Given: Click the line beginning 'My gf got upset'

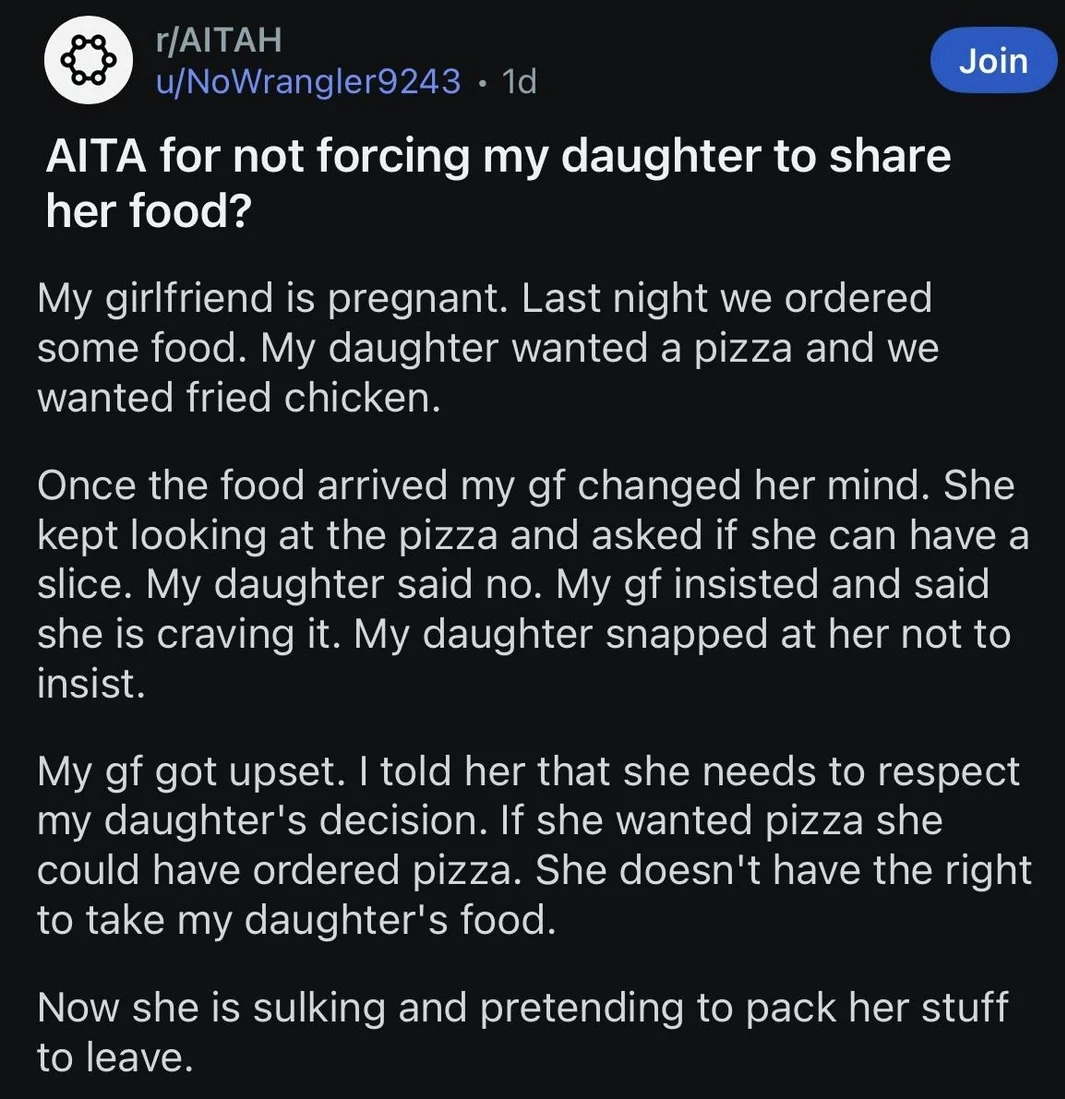Looking at the screenshot, I should [x=529, y=772].
